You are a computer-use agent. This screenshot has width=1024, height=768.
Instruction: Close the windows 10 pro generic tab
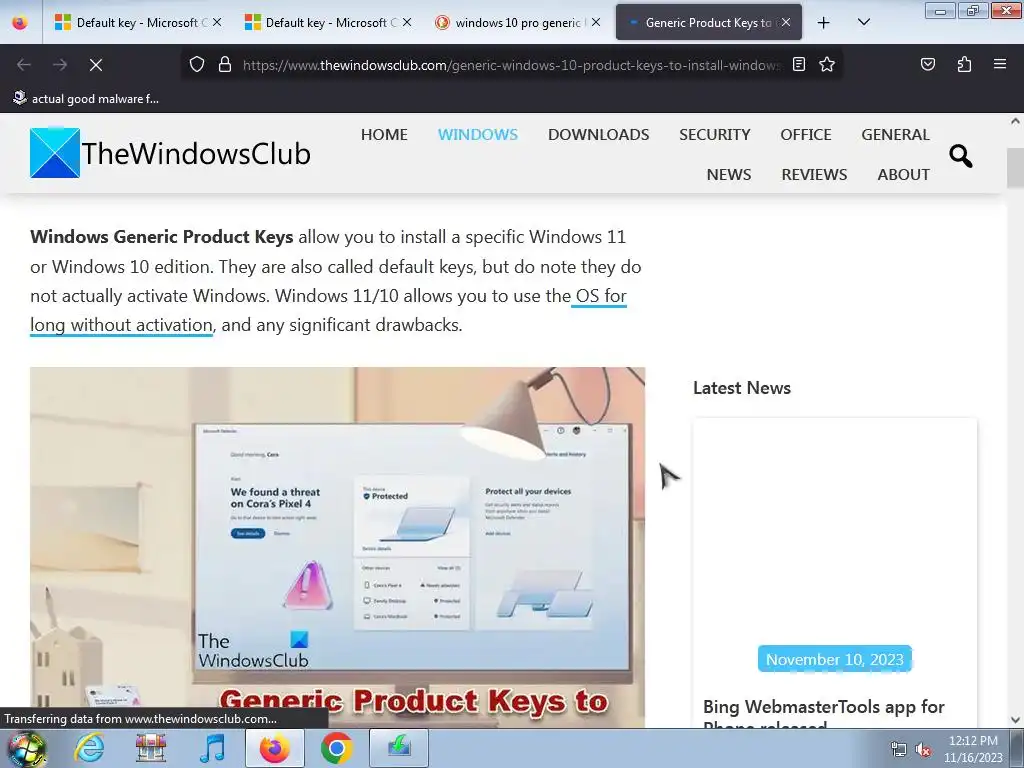coord(596,23)
